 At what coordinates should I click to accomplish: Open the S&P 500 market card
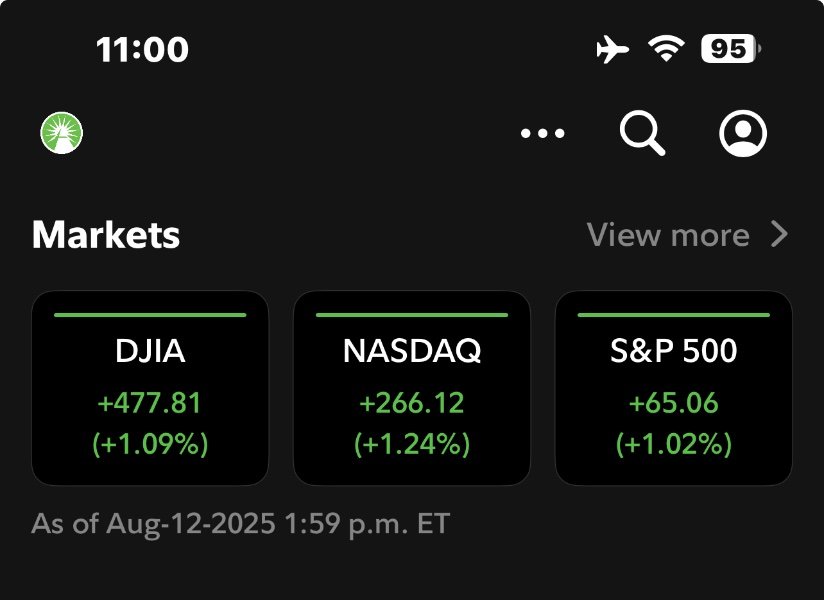coord(673,387)
